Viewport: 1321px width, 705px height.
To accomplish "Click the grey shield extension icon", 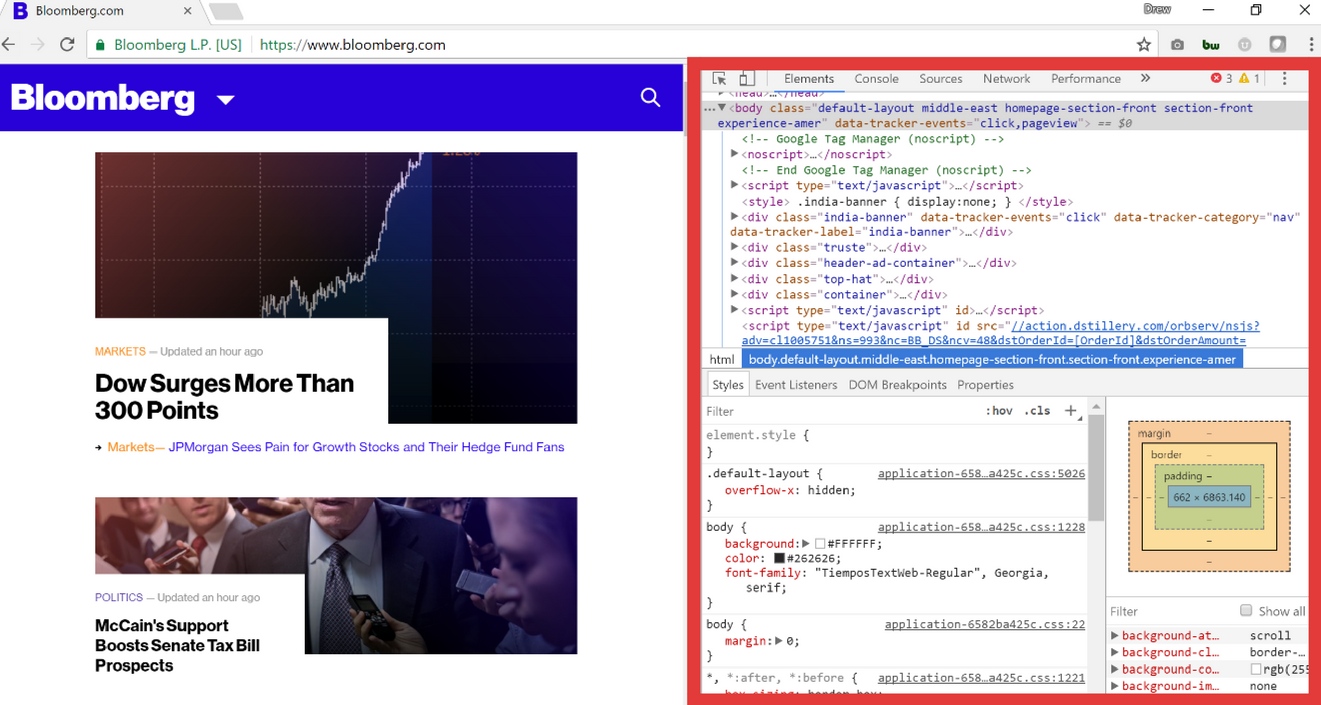I will [x=1245, y=45].
